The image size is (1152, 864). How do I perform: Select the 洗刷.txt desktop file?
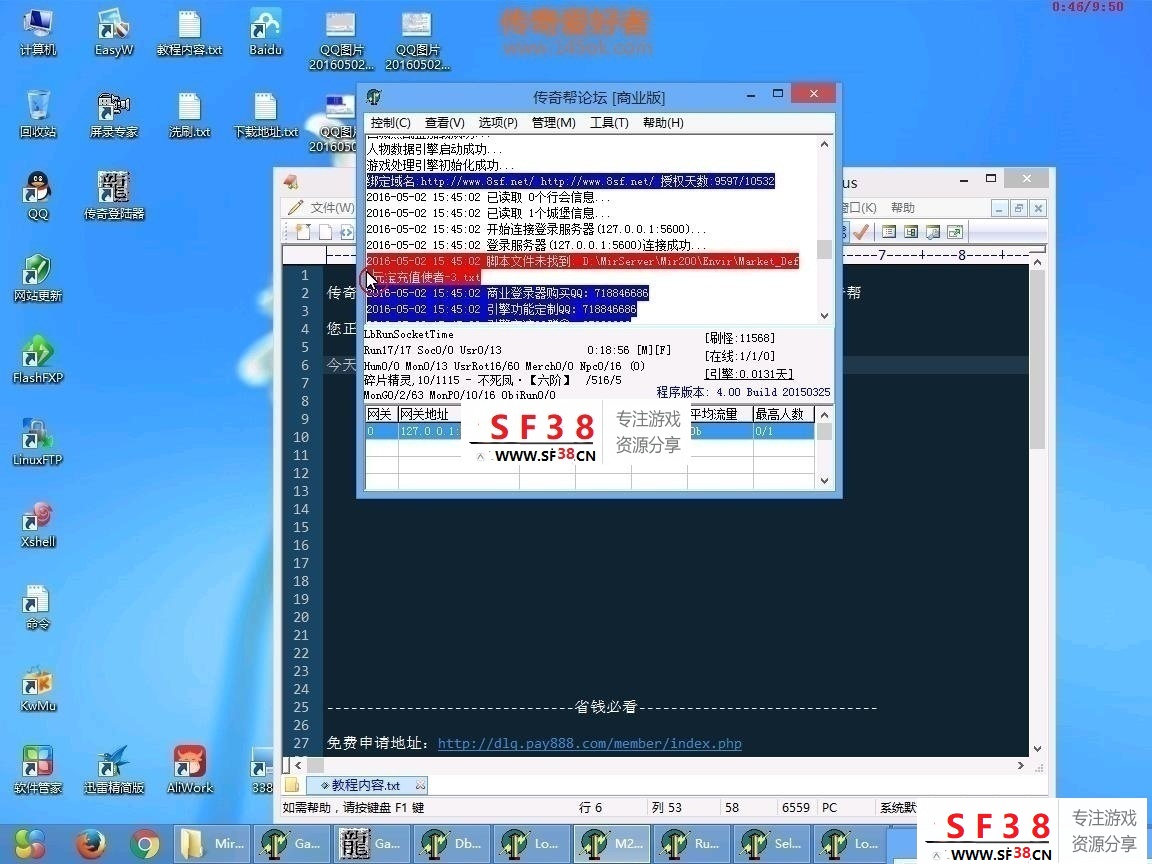pos(190,115)
